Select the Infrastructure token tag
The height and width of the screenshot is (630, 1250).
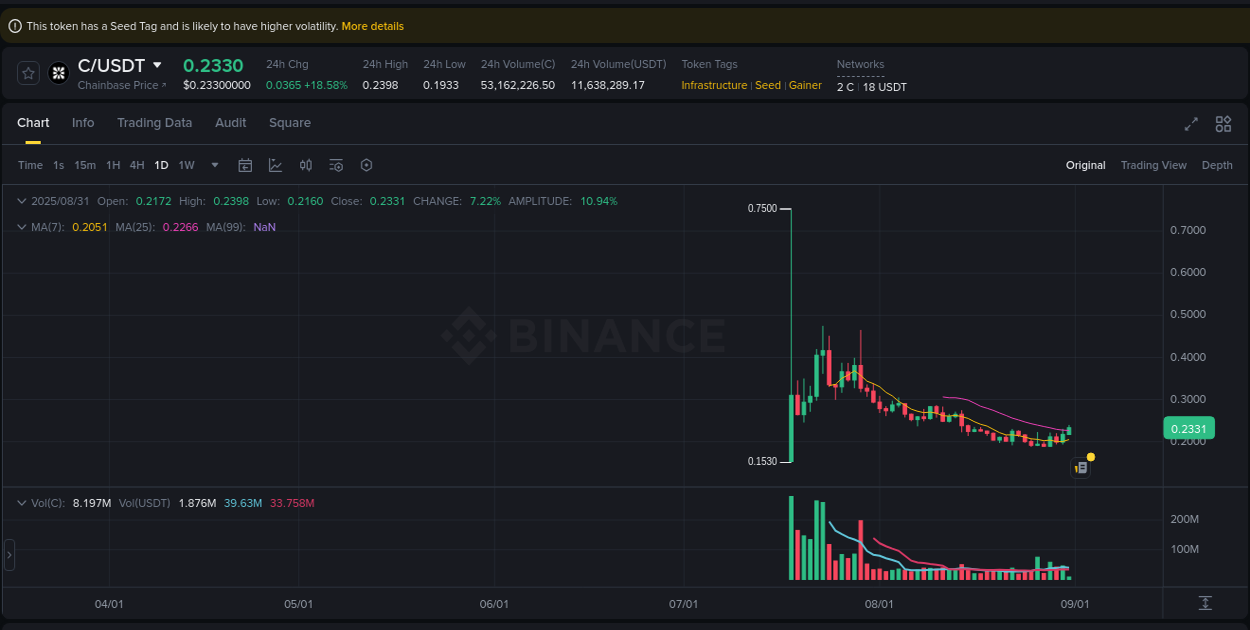pyautogui.click(x=714, y=85)
